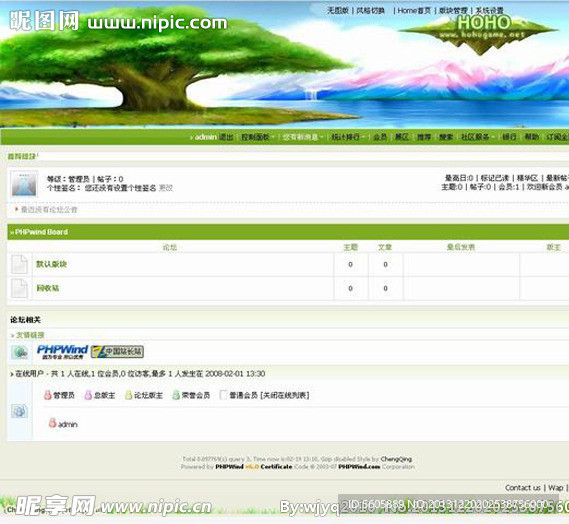The width and height of the screenshot is (569, 524).
Task: Open 系统设置 system settings
Action: 489,11
